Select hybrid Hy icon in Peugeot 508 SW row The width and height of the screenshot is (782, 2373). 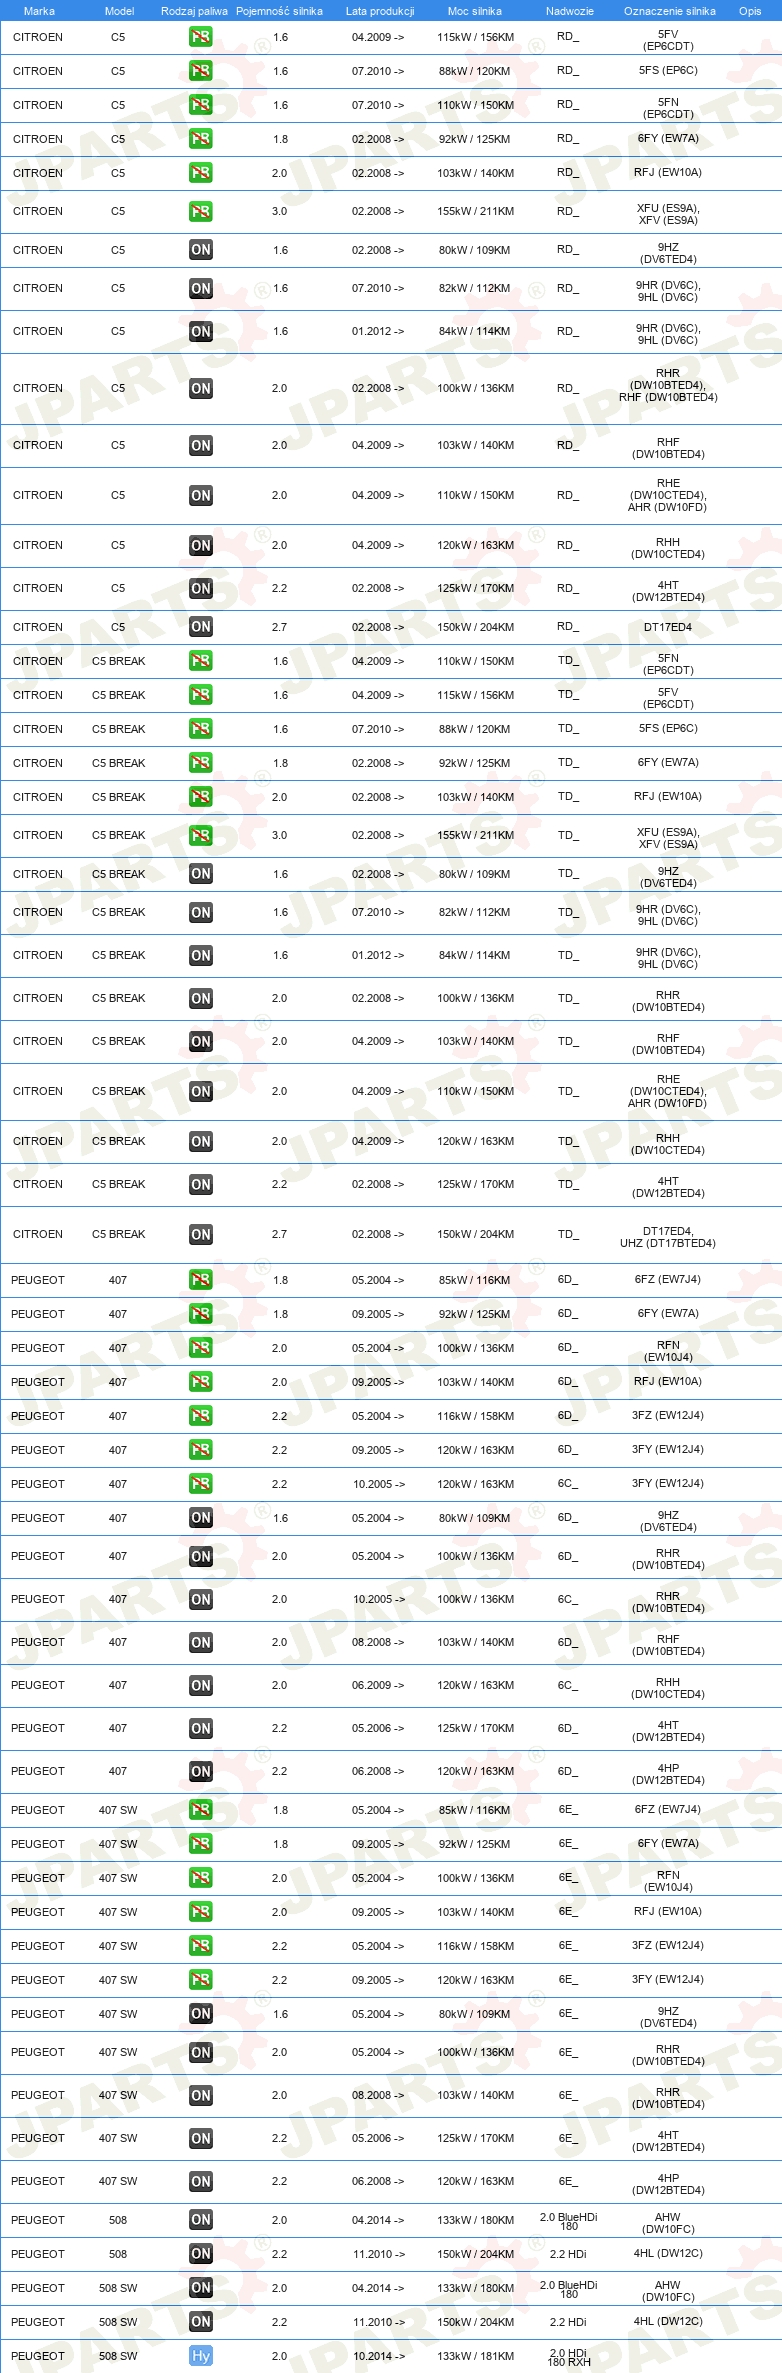click(201, 2356)
